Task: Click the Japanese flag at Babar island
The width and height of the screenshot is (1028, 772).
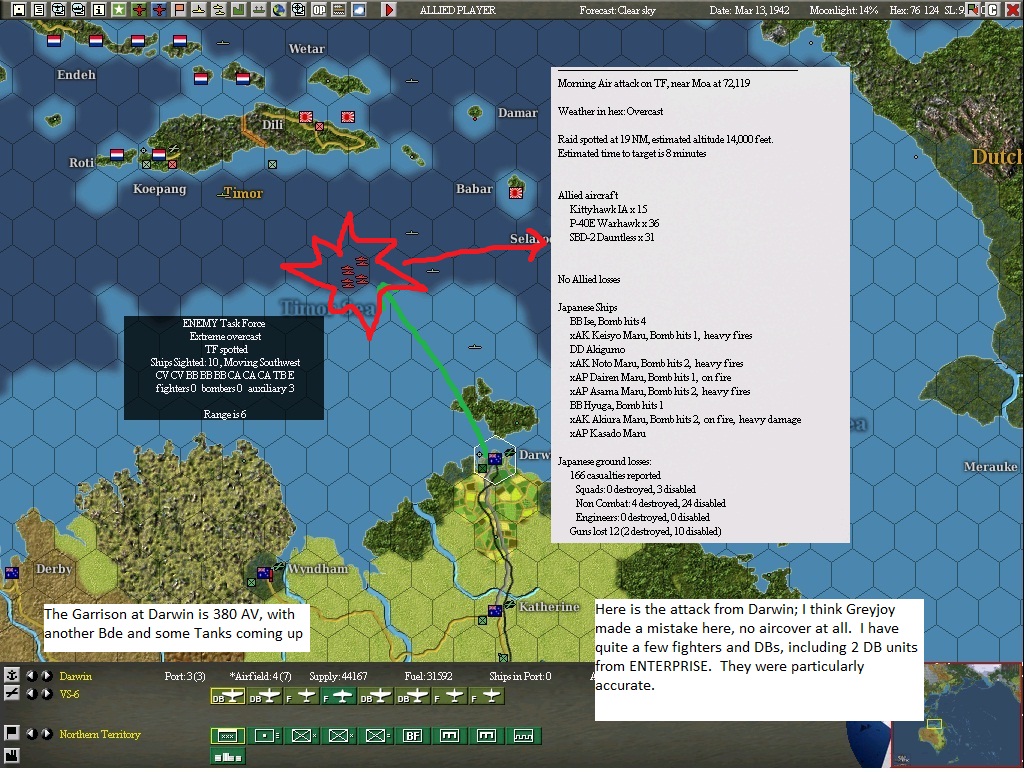Action: pos(517,193)
